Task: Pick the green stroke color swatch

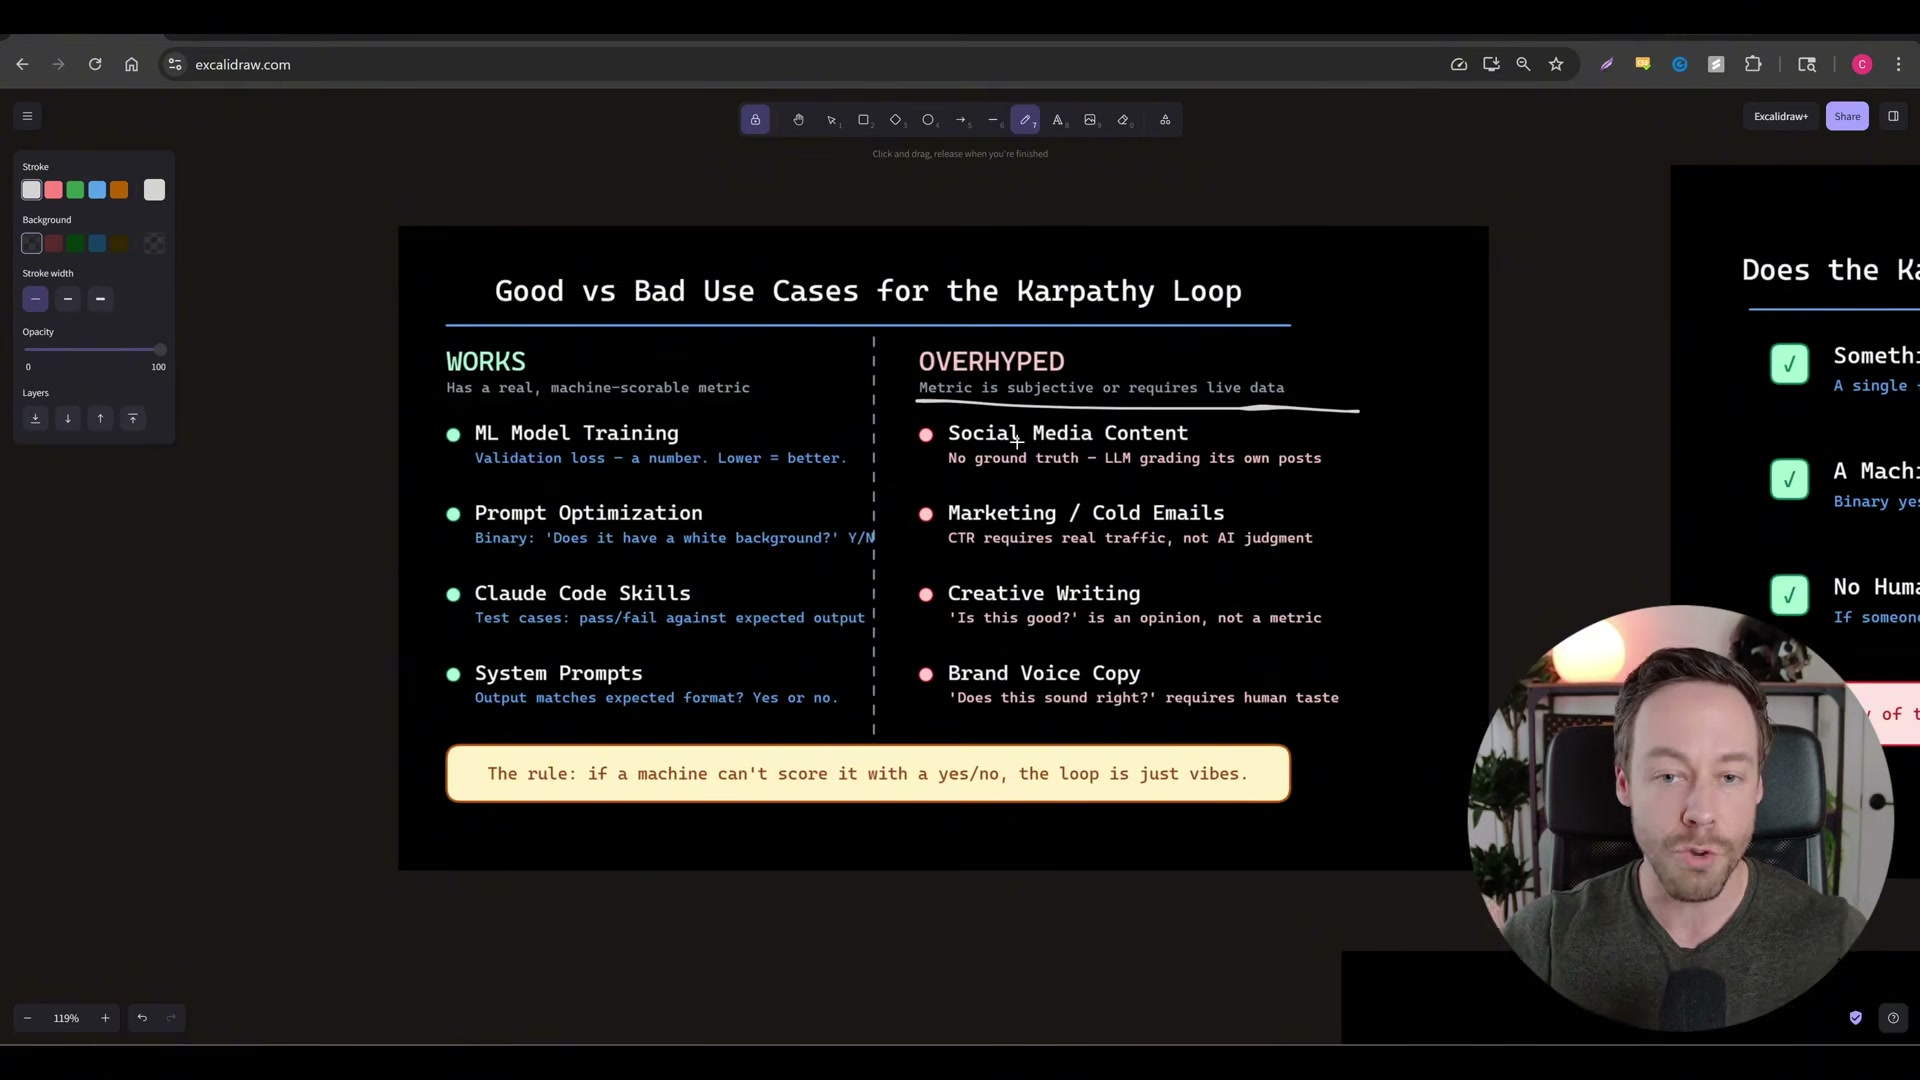Action: tap(75, 190)
